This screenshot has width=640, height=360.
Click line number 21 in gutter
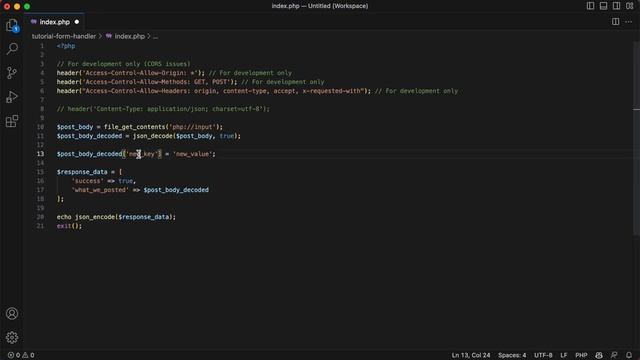click(x=40, y=226)
